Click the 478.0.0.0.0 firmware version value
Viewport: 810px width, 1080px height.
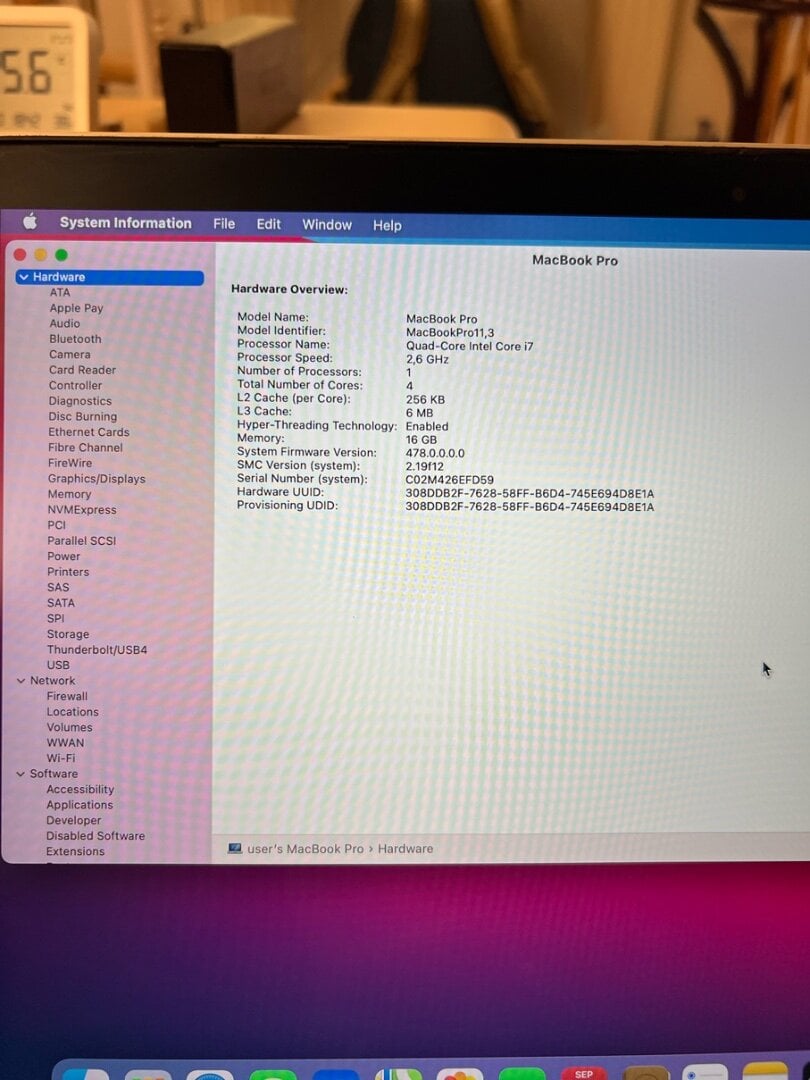tap(435, 453)
